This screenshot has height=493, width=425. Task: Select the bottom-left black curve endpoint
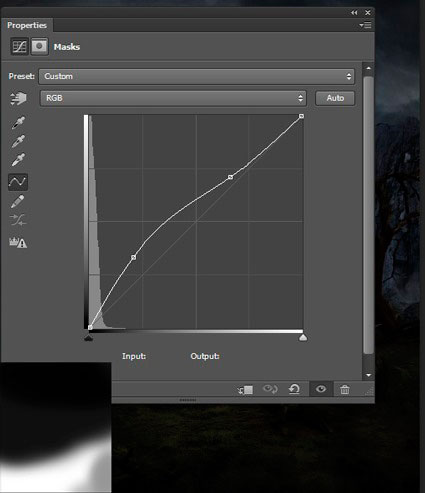(90, 328)
